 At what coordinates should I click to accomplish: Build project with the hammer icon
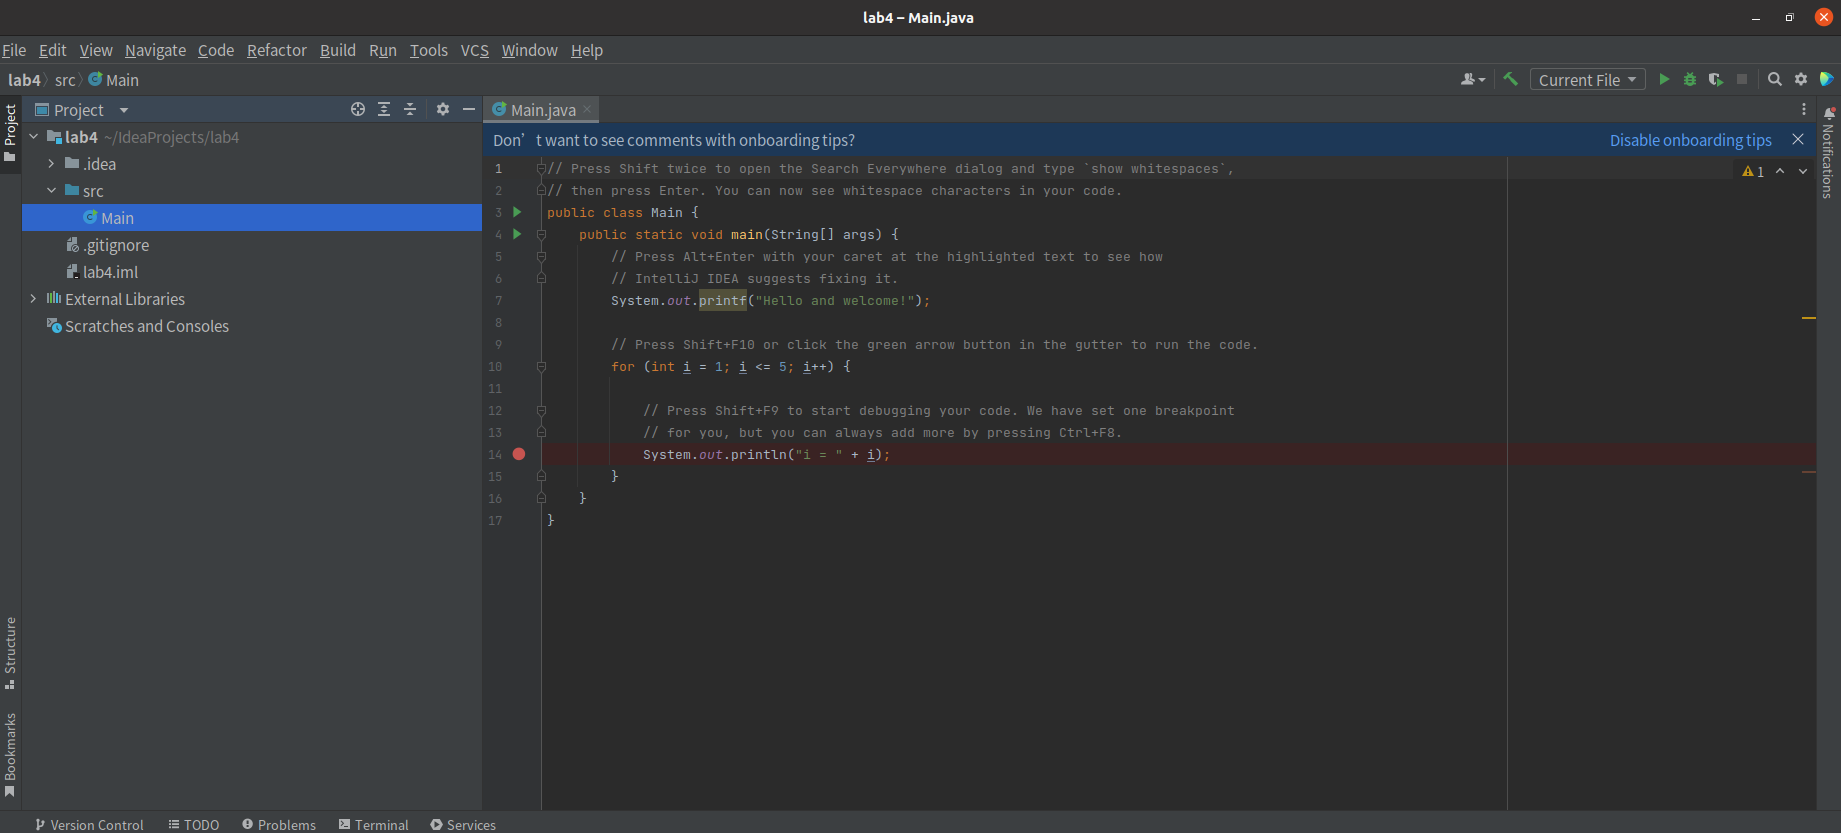[1511, 79]
